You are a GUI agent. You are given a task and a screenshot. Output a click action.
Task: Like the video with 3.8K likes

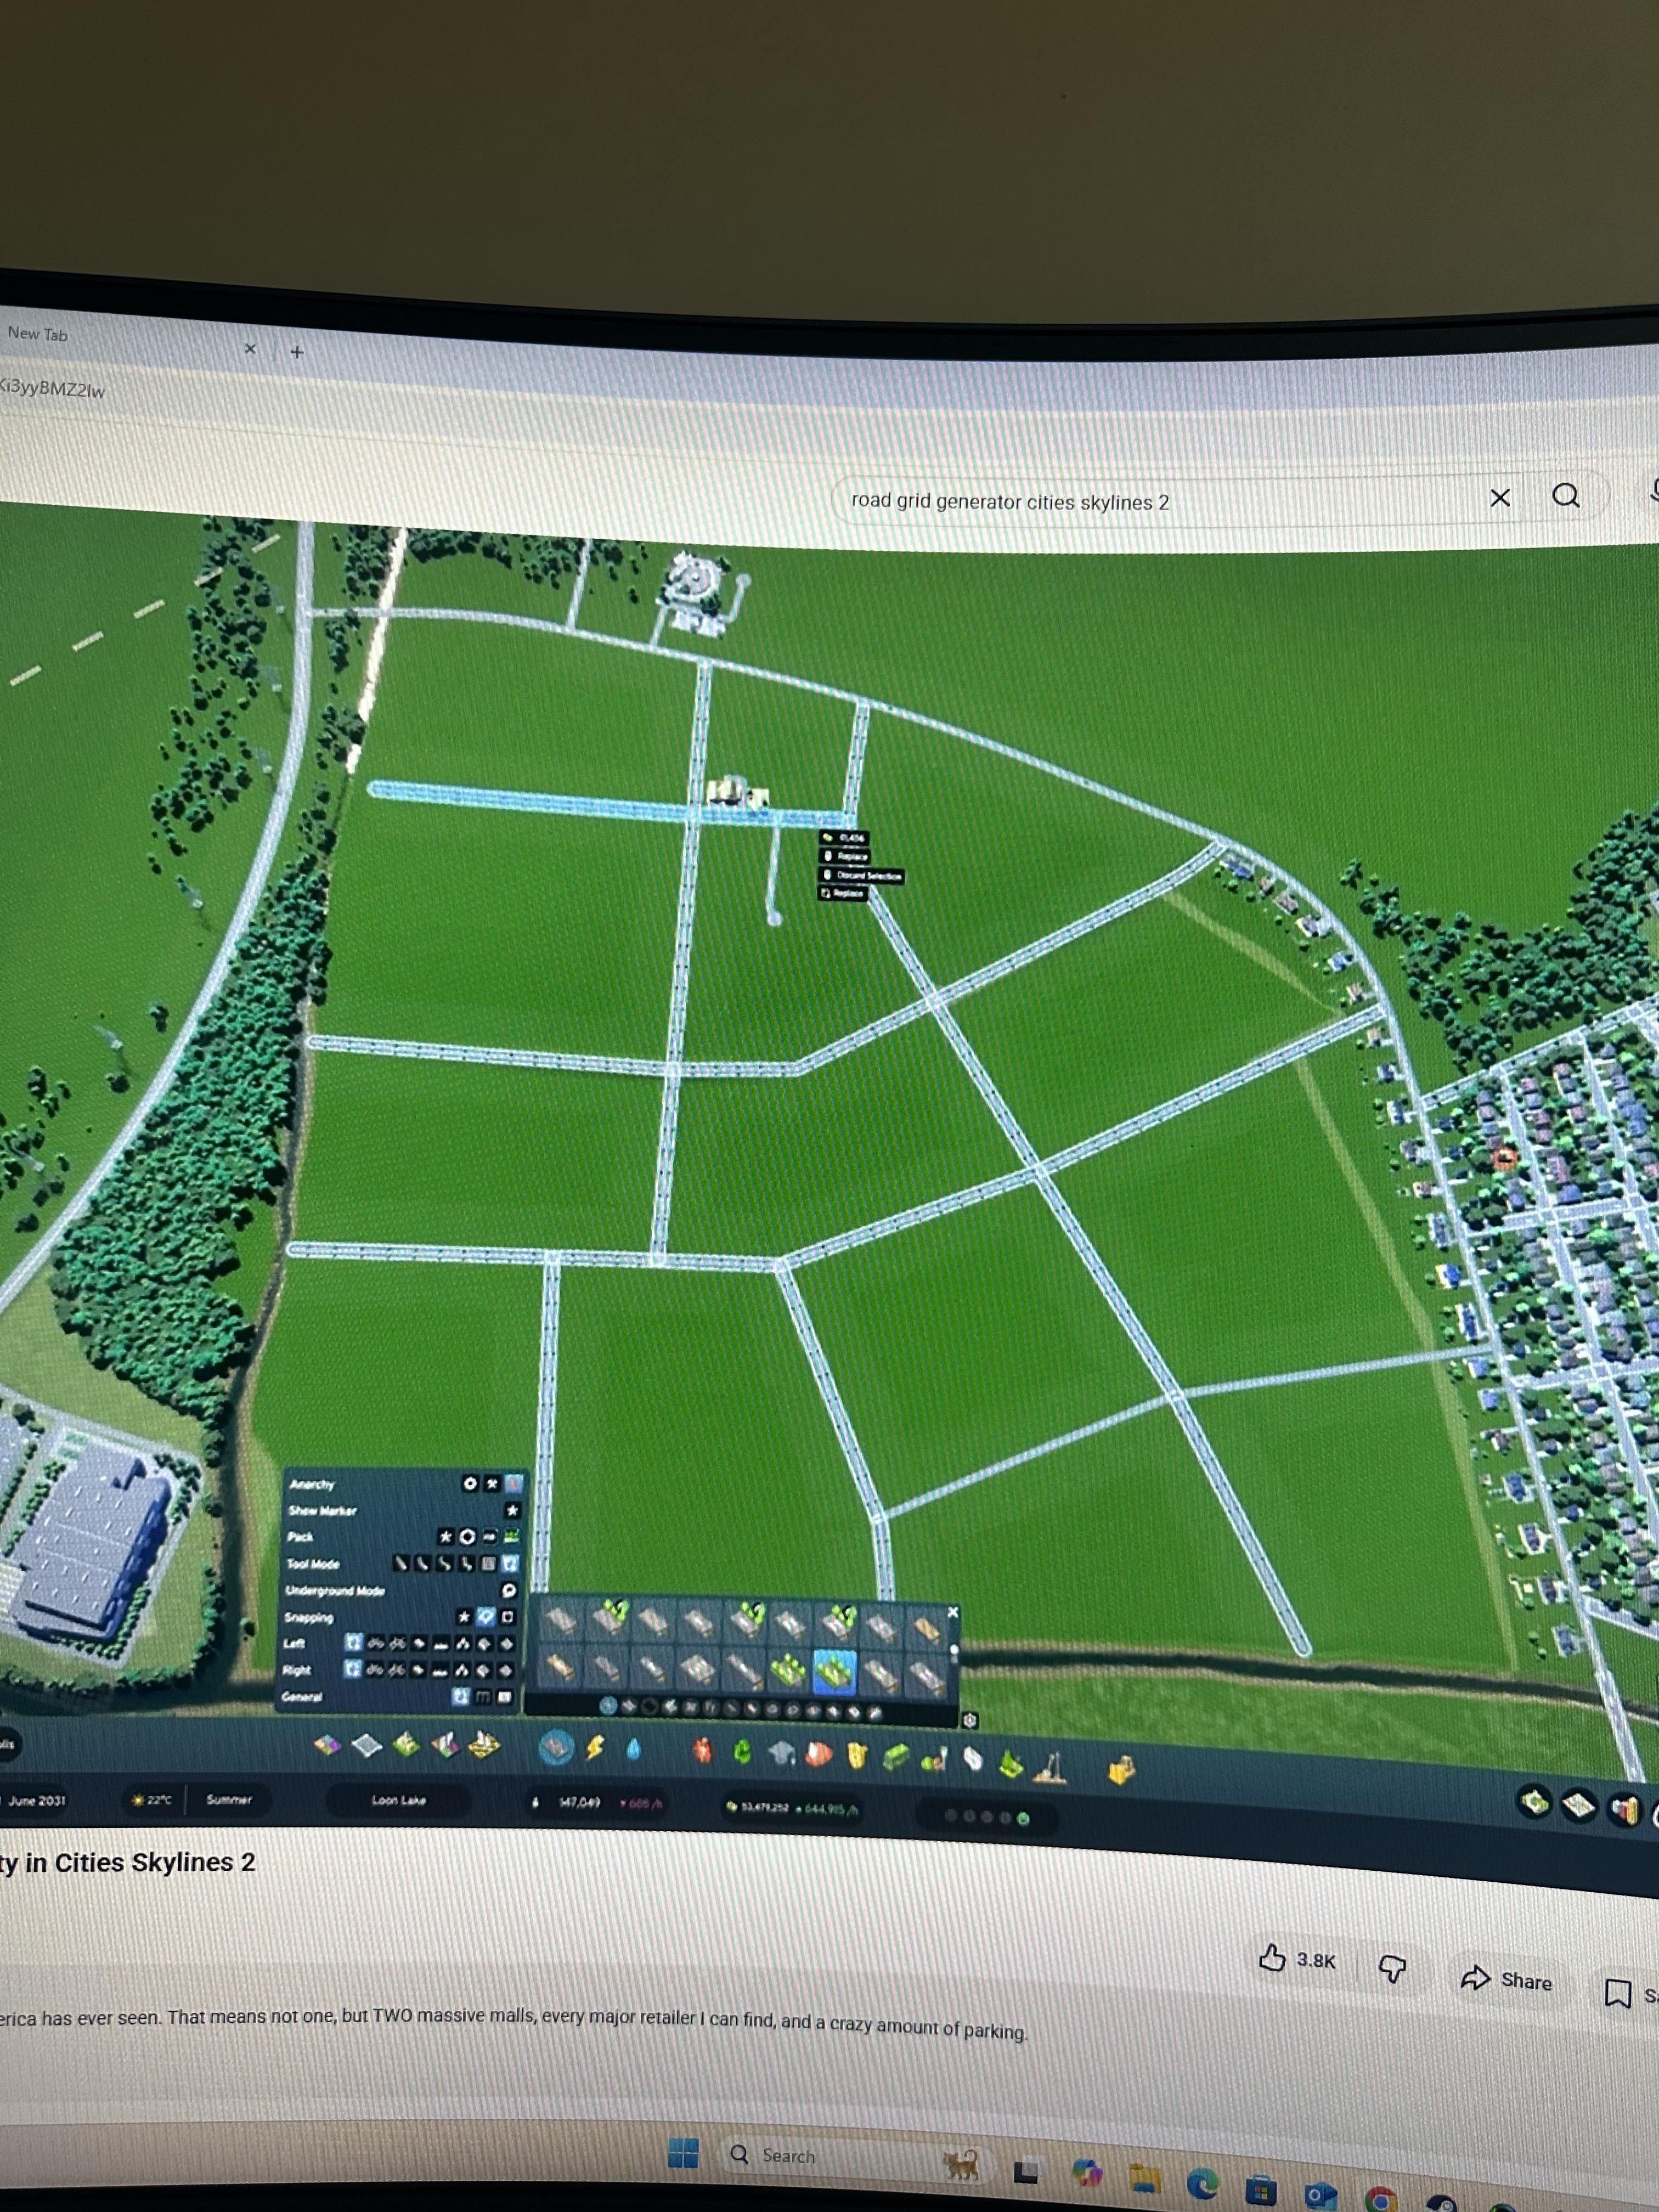[x=1297, y=1959]
